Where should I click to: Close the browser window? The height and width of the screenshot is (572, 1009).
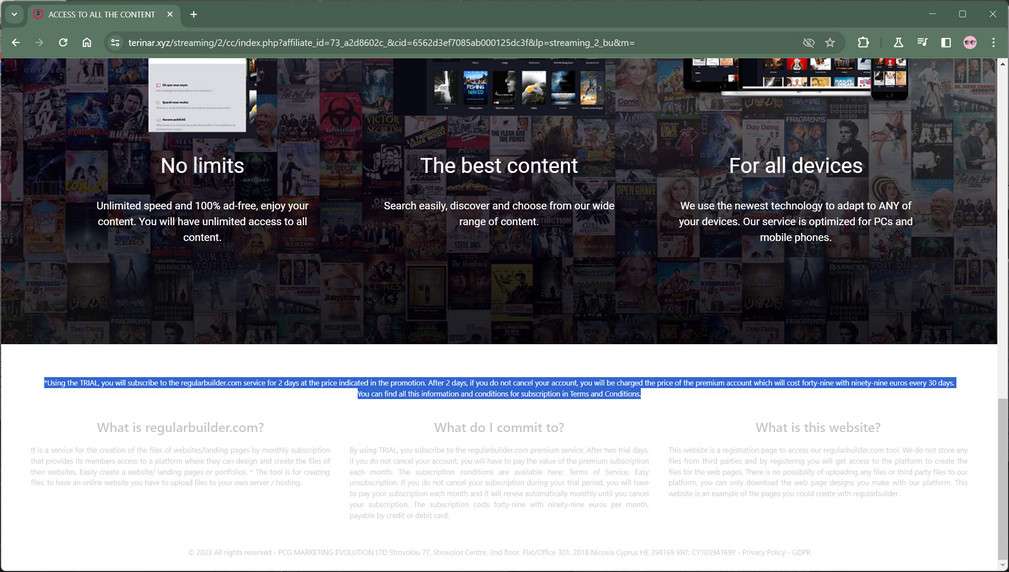click(x=992, y=14)
